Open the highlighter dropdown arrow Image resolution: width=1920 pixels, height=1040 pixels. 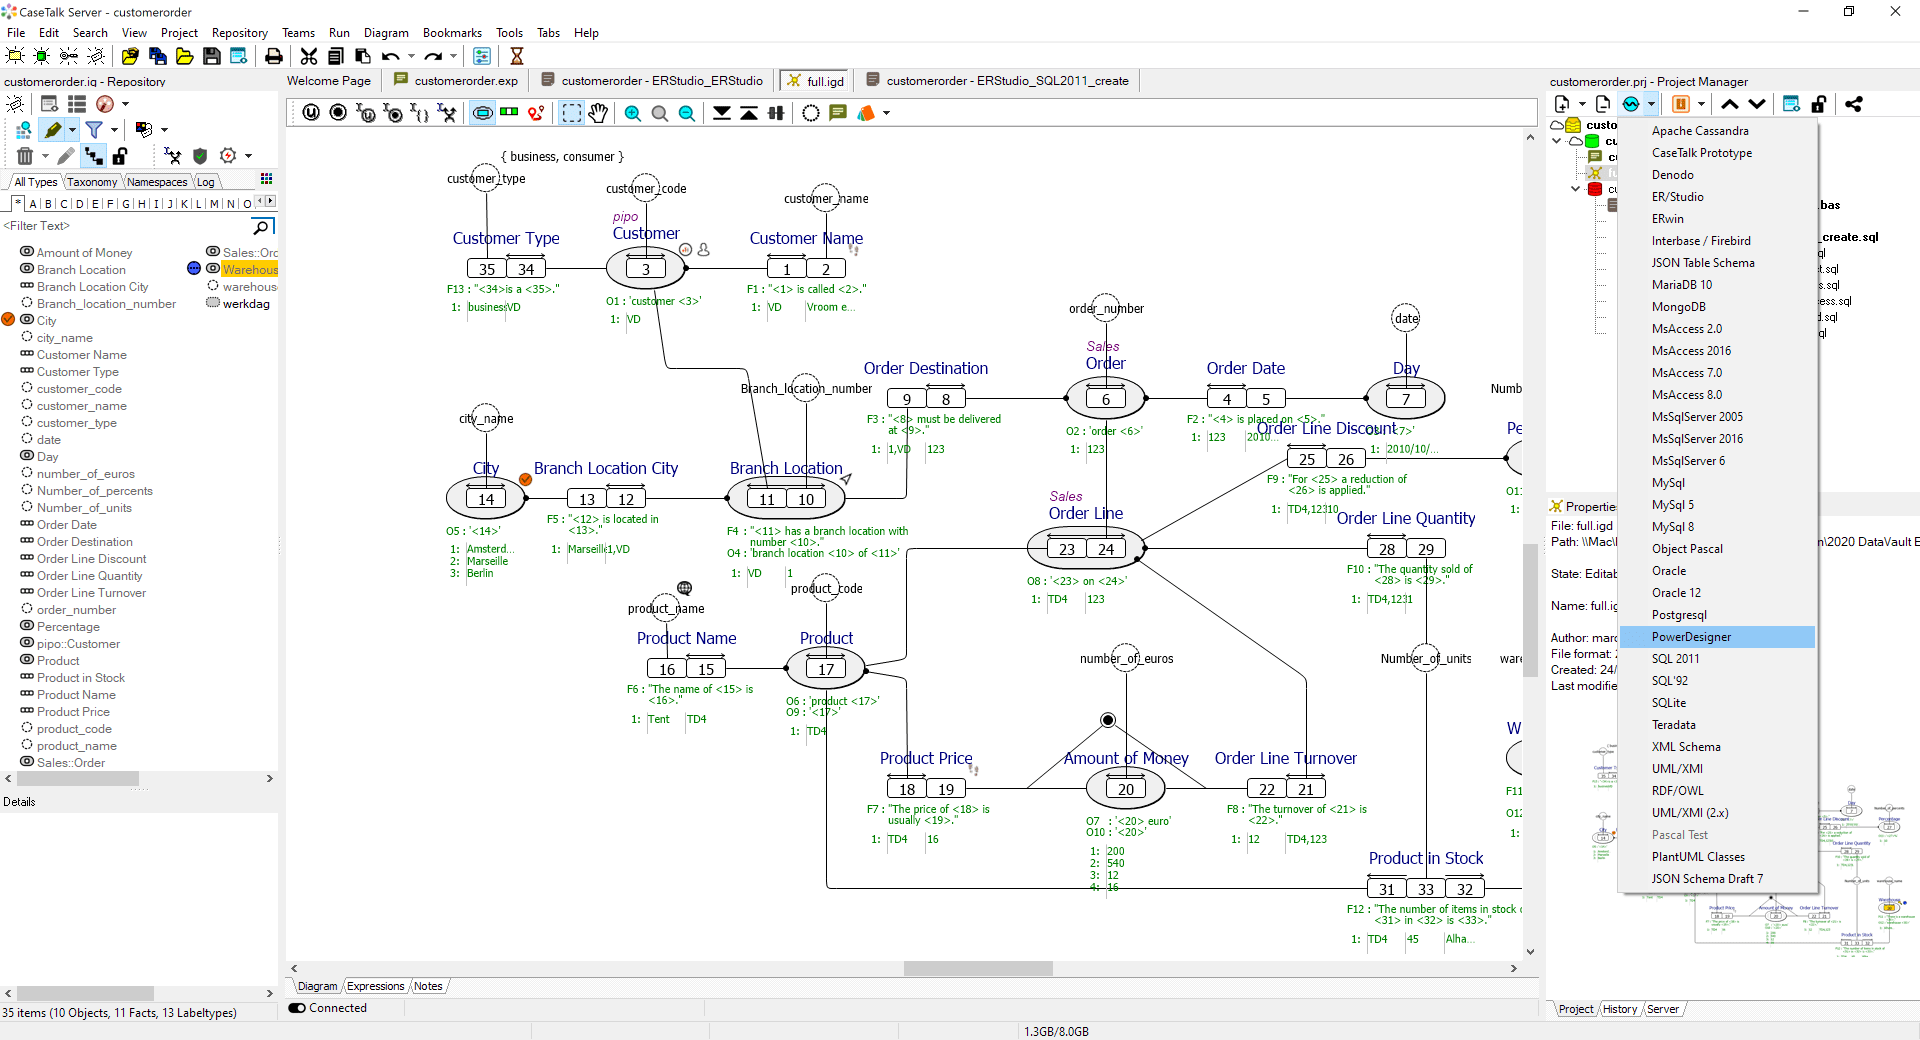(72, 130)
